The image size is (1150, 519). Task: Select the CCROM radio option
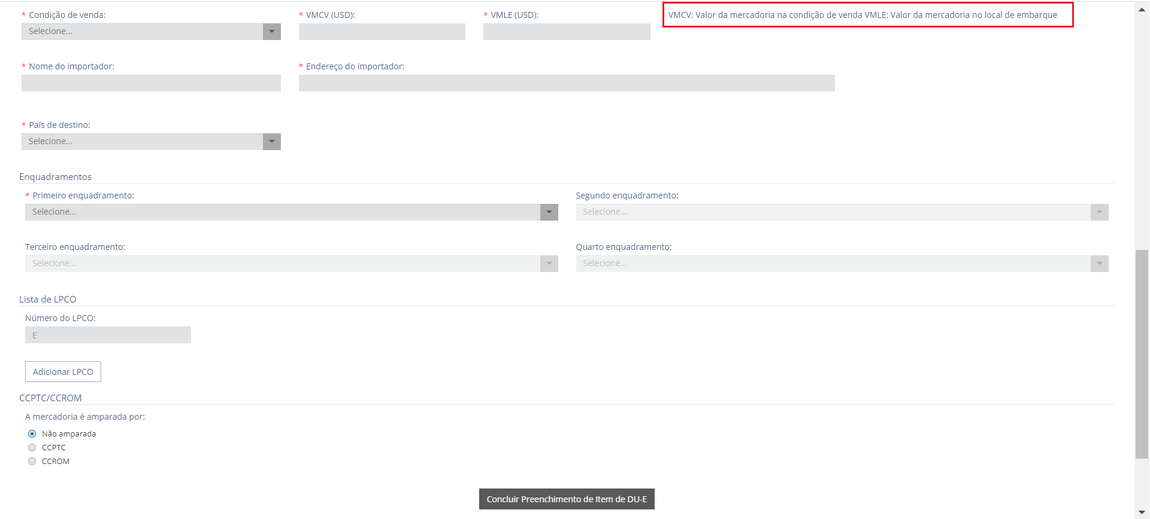click(32, 462)
